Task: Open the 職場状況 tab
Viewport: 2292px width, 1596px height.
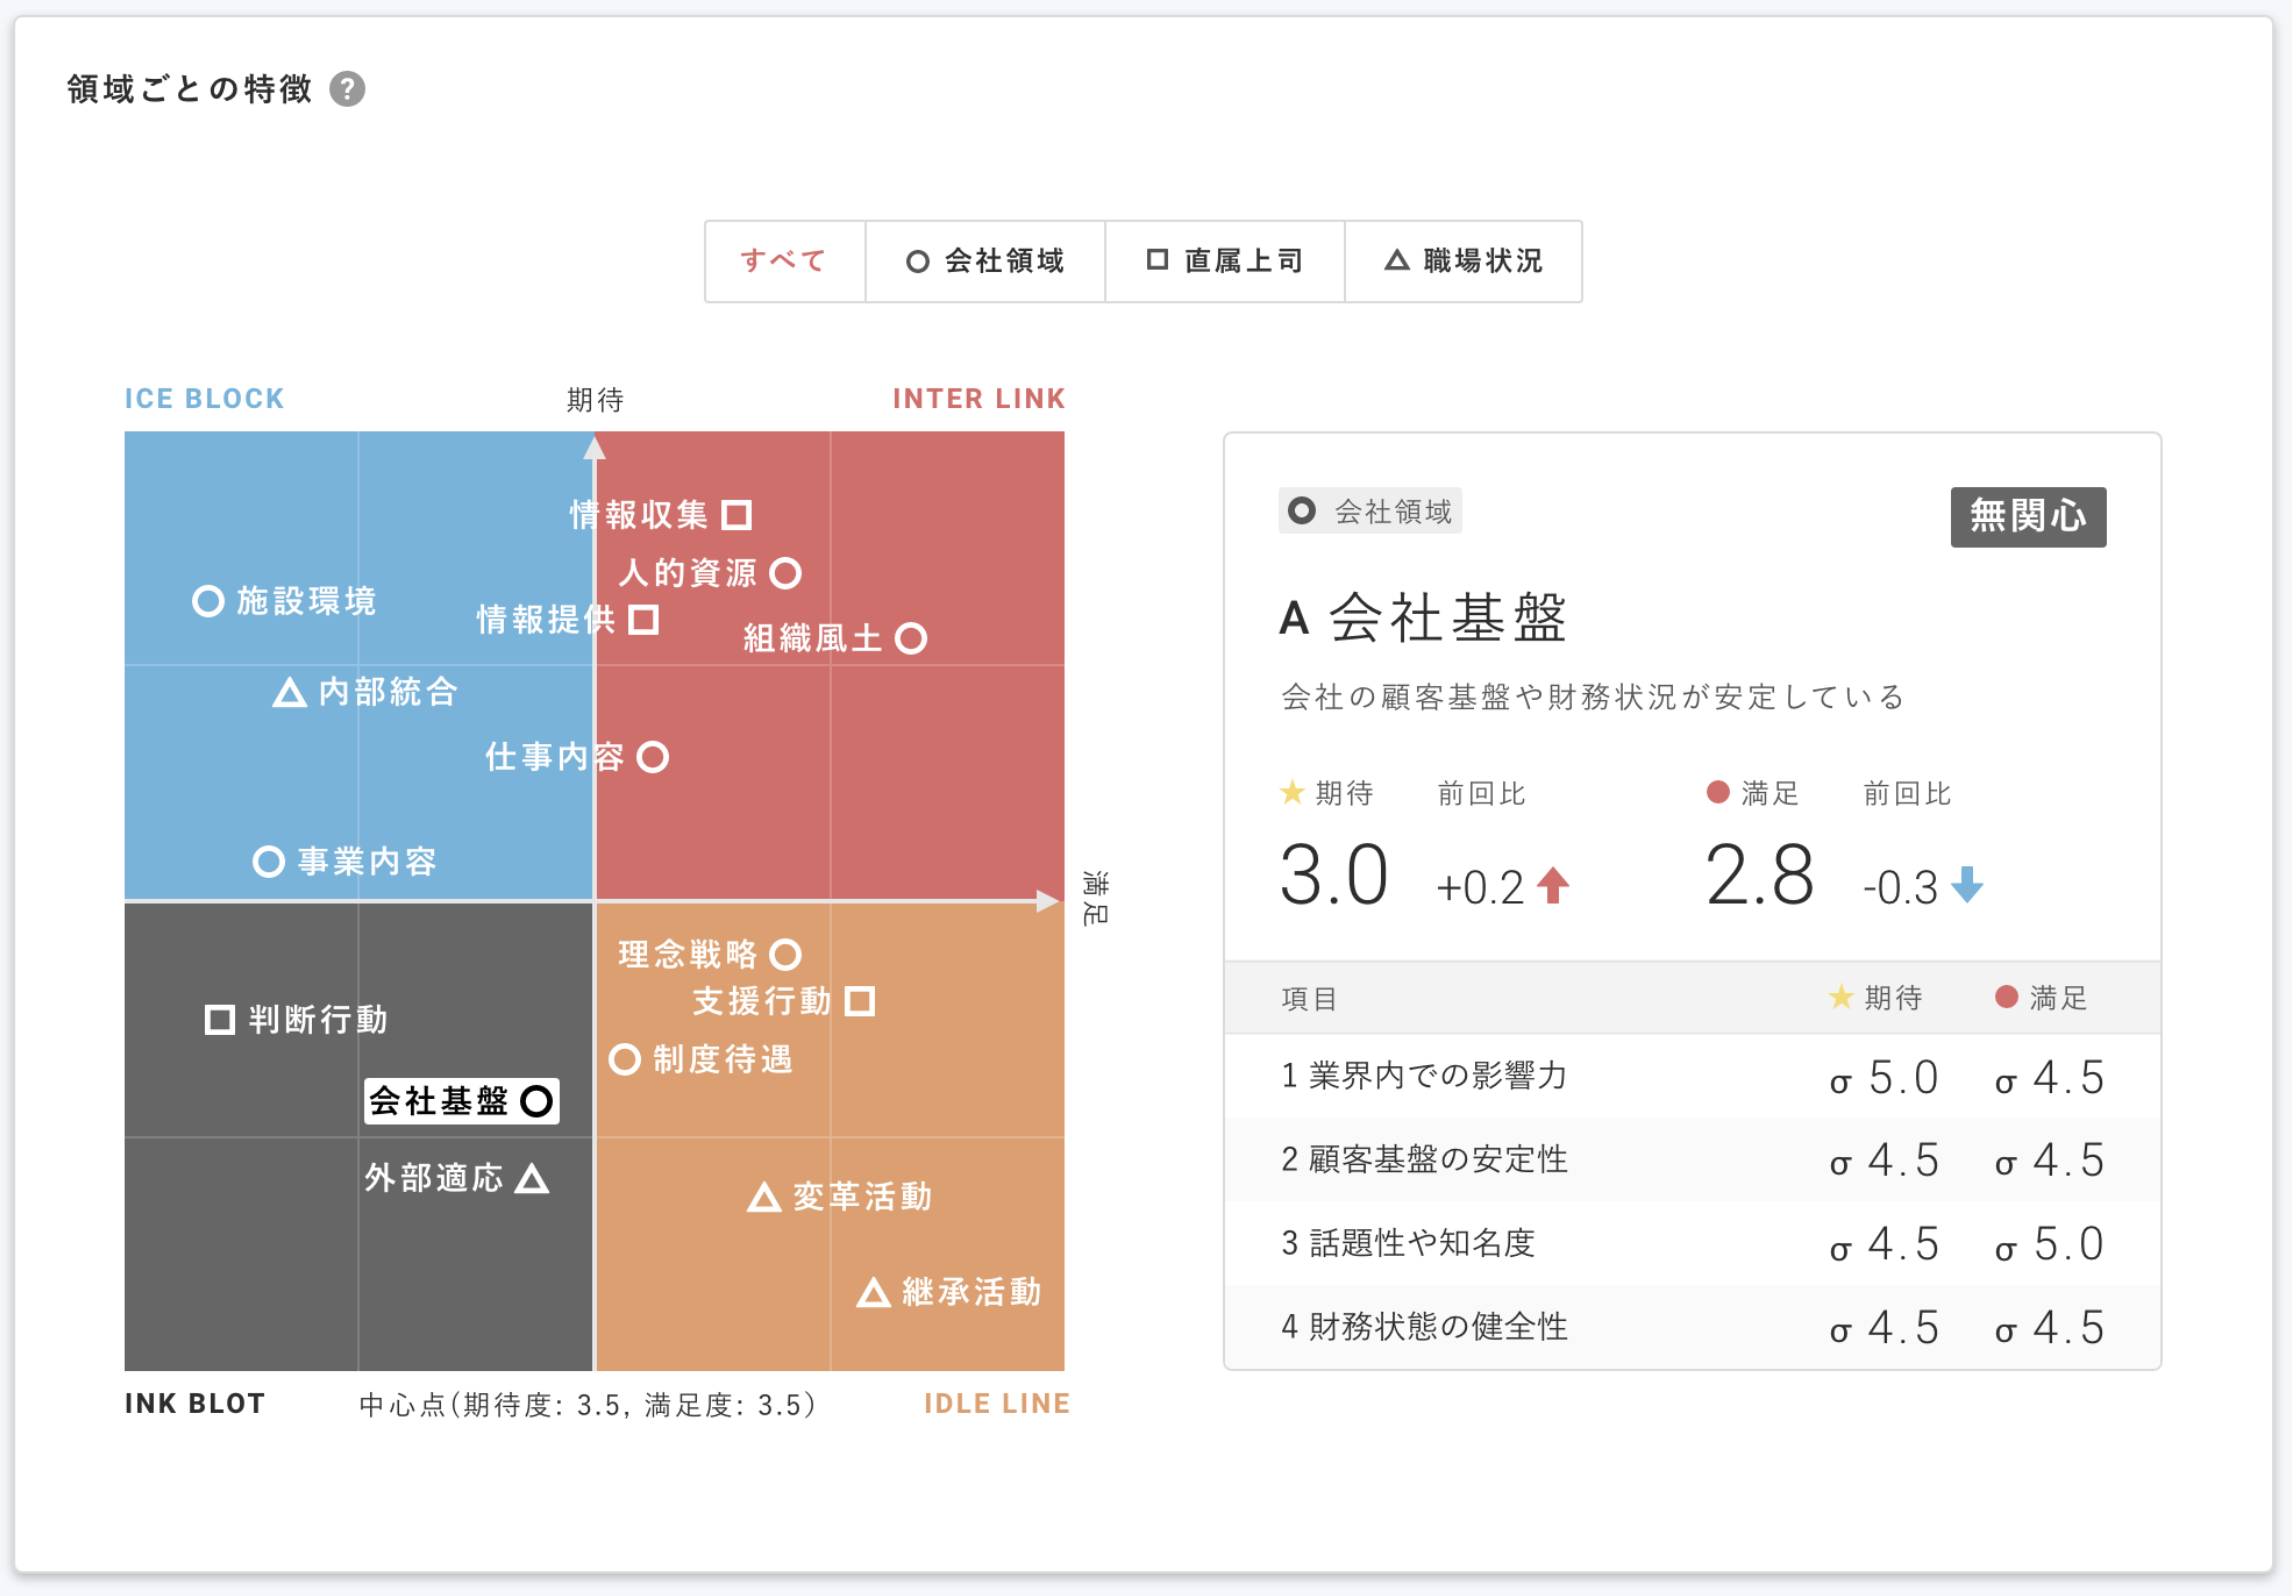Action: click(1463, 261)
